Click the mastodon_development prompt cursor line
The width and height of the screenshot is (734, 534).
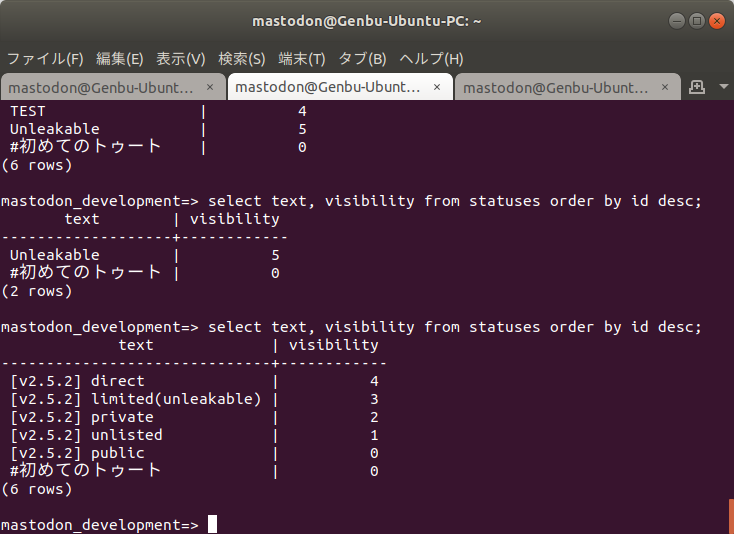(x=211, y=525)
